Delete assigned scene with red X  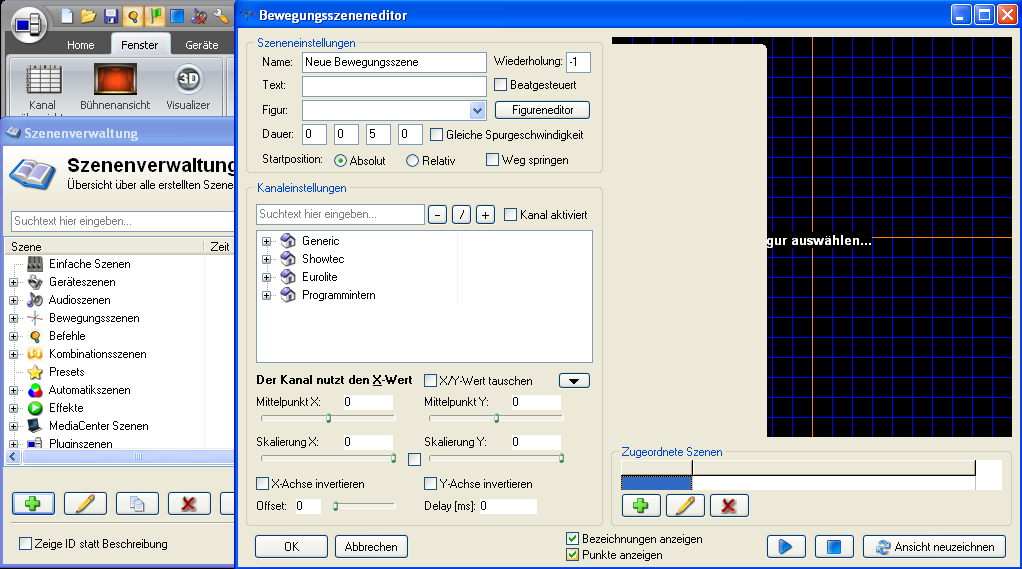[x=729, y=505]
